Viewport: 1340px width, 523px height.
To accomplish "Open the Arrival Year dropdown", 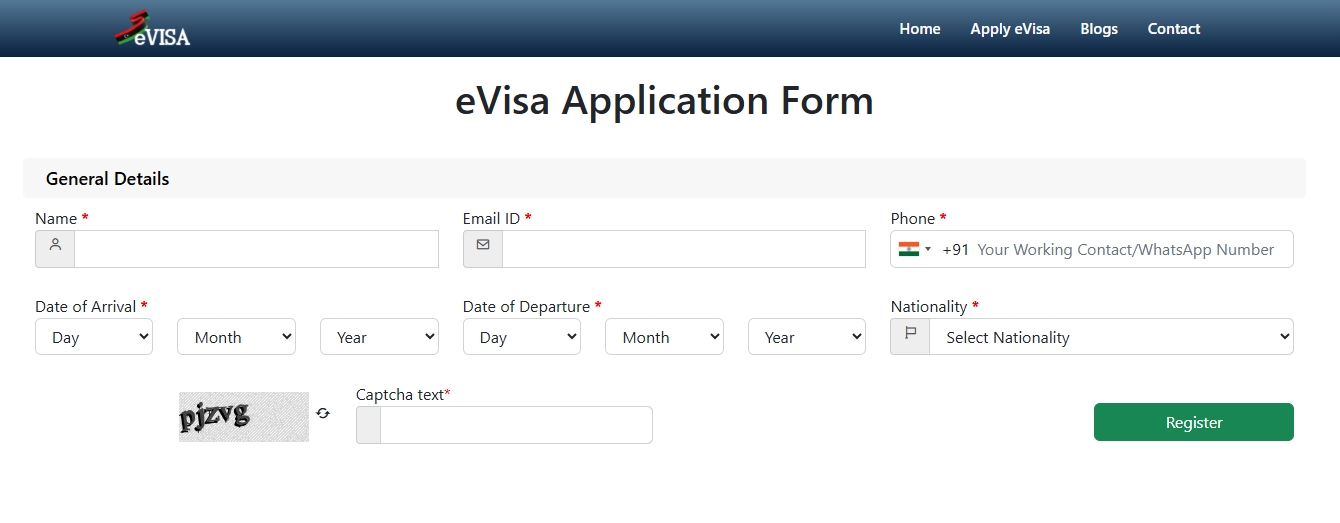I will (x=379, y=337).
